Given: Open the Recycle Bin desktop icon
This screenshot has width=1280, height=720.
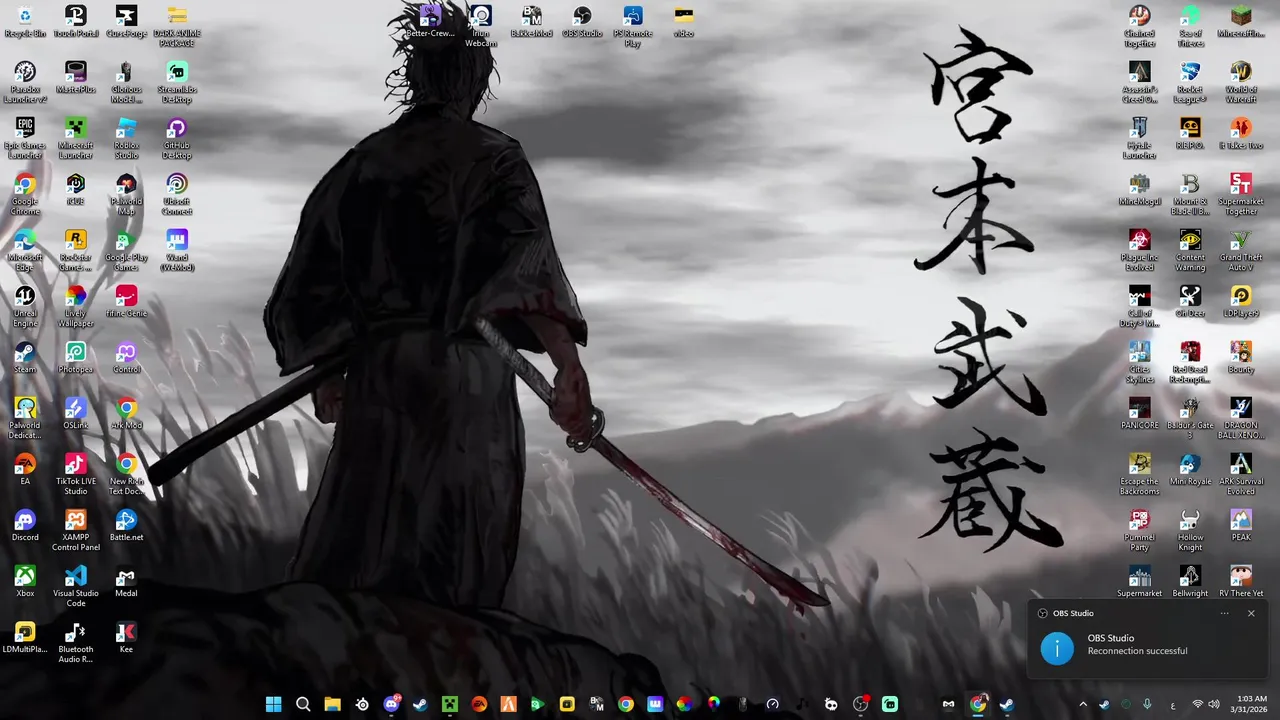Looking at the screenshot, I should 25,22.
